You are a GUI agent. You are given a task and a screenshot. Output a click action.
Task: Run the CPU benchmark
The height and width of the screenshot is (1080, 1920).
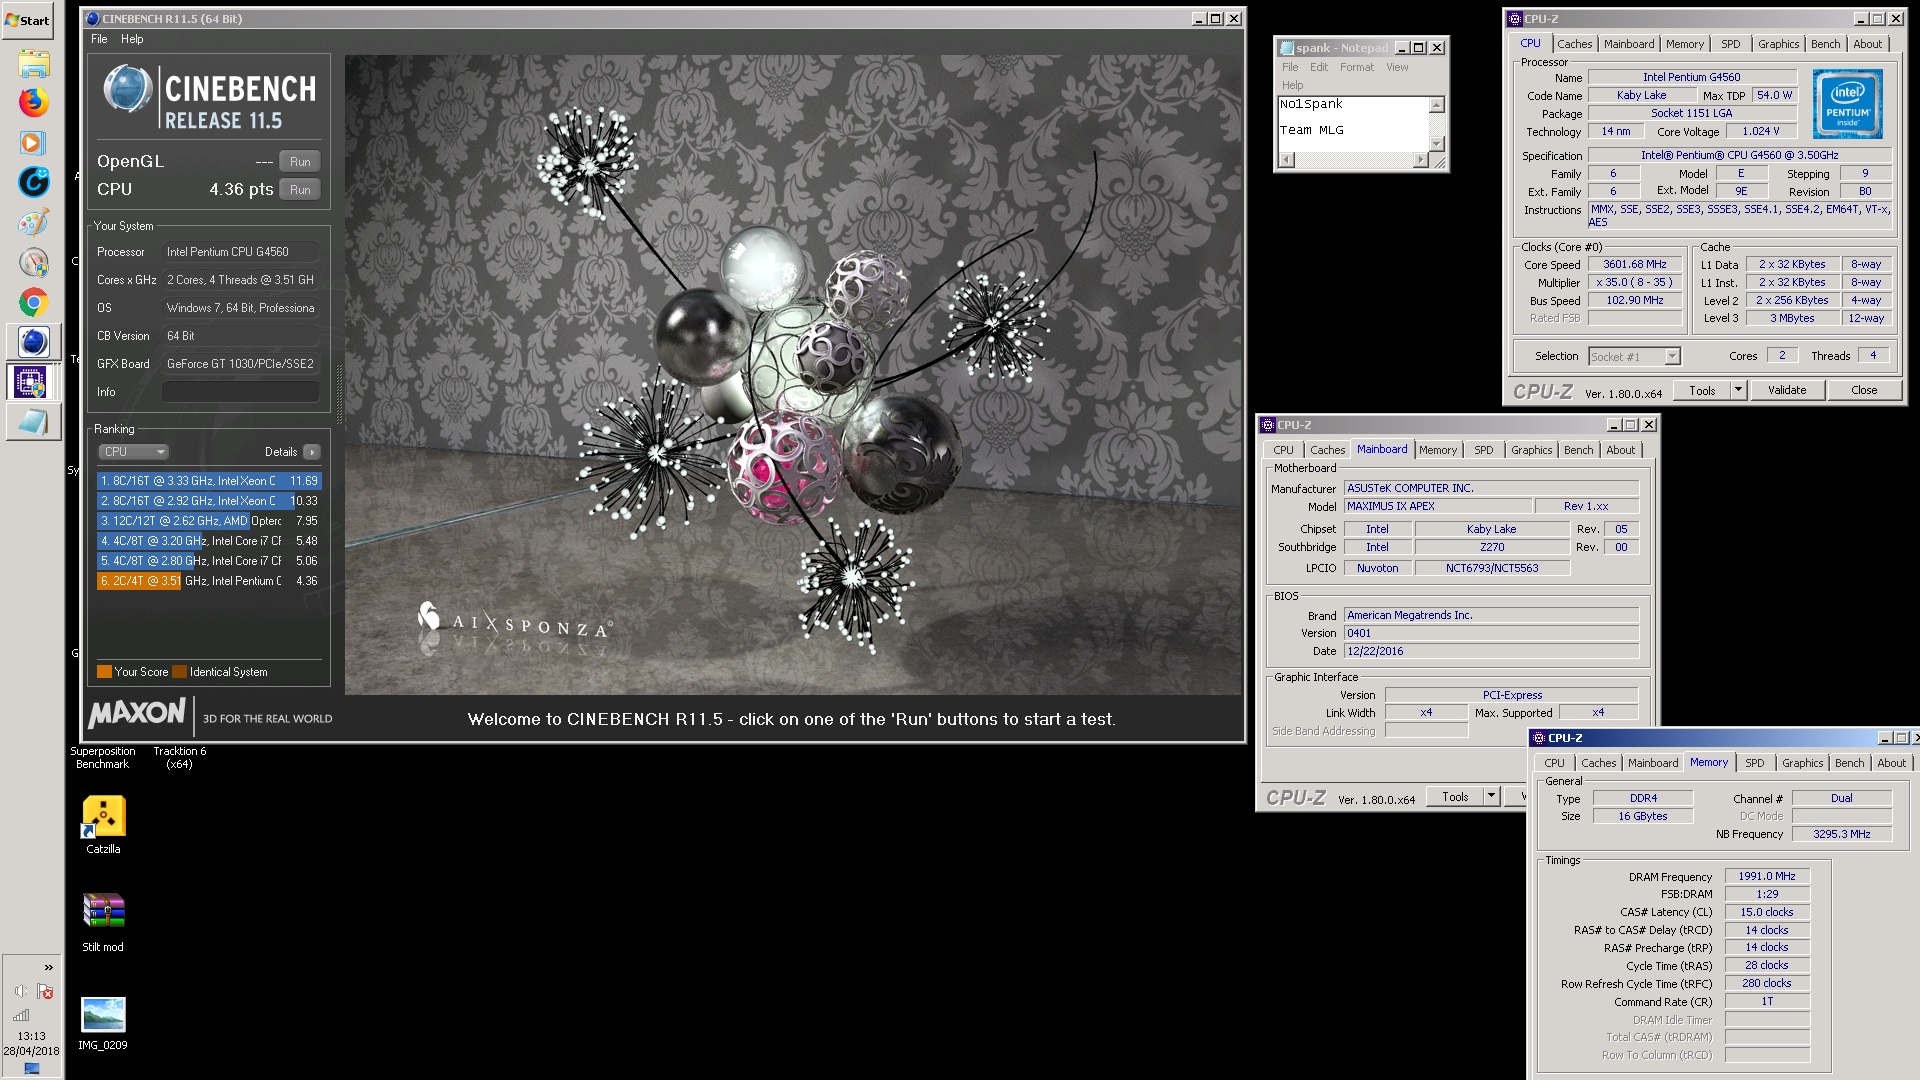click(300, 189)
